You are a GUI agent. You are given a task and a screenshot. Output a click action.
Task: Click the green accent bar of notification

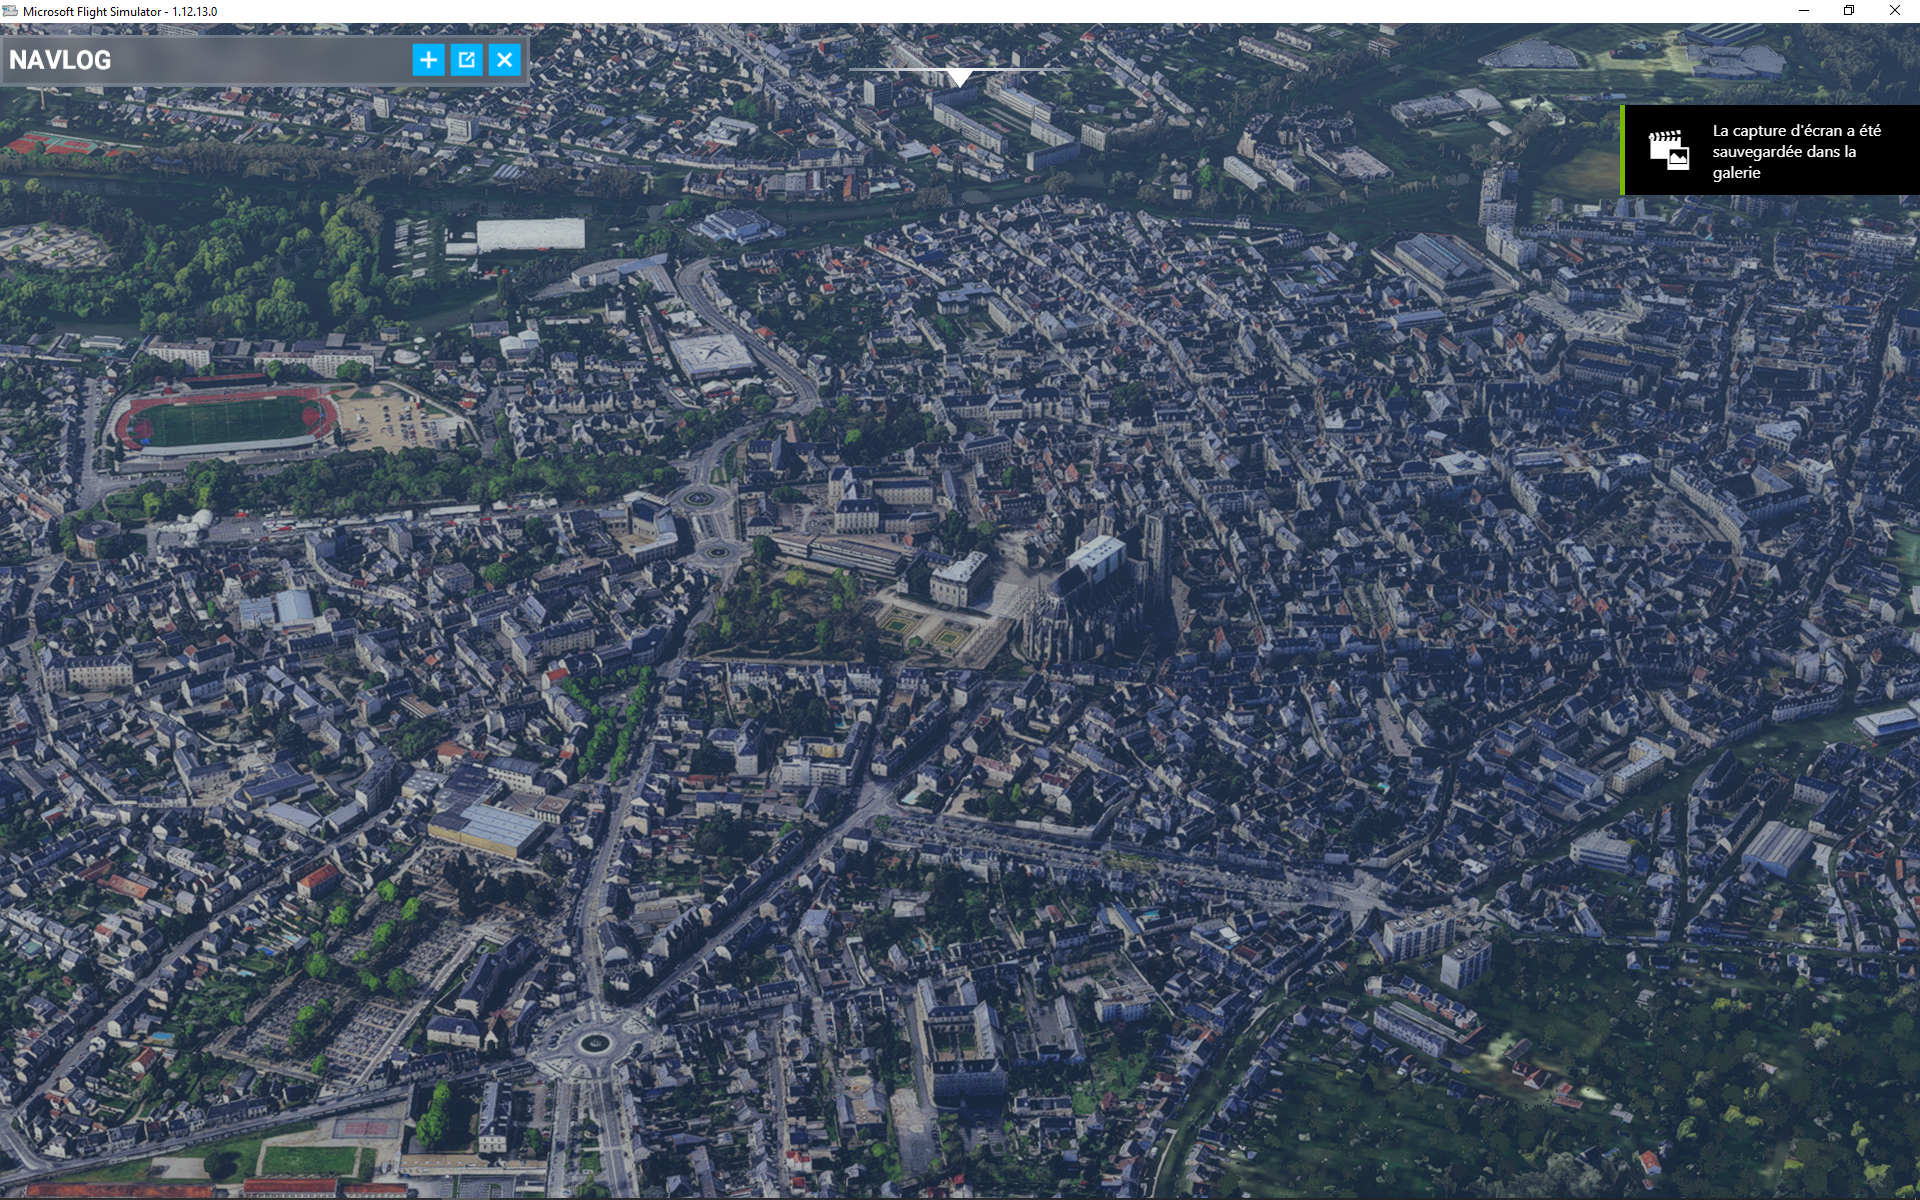pos(1622,150)
